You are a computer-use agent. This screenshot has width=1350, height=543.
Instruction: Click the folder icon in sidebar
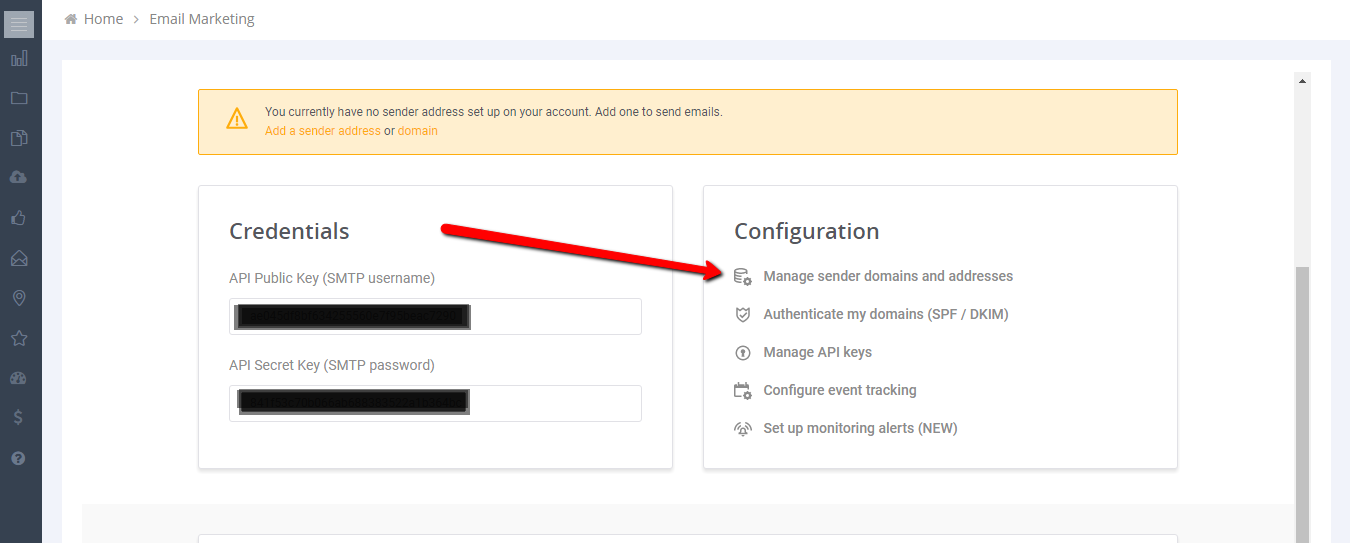(x=19, y=98)
